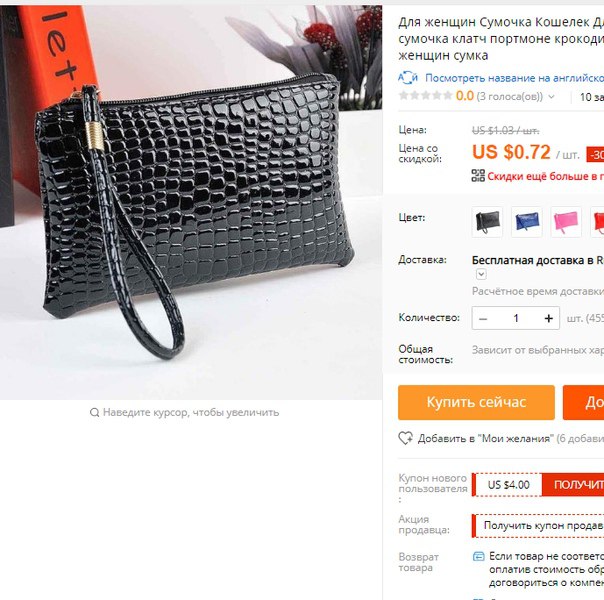
Task: Click 'Получить купон продавца' seller coupon
Action: point(544,525)
